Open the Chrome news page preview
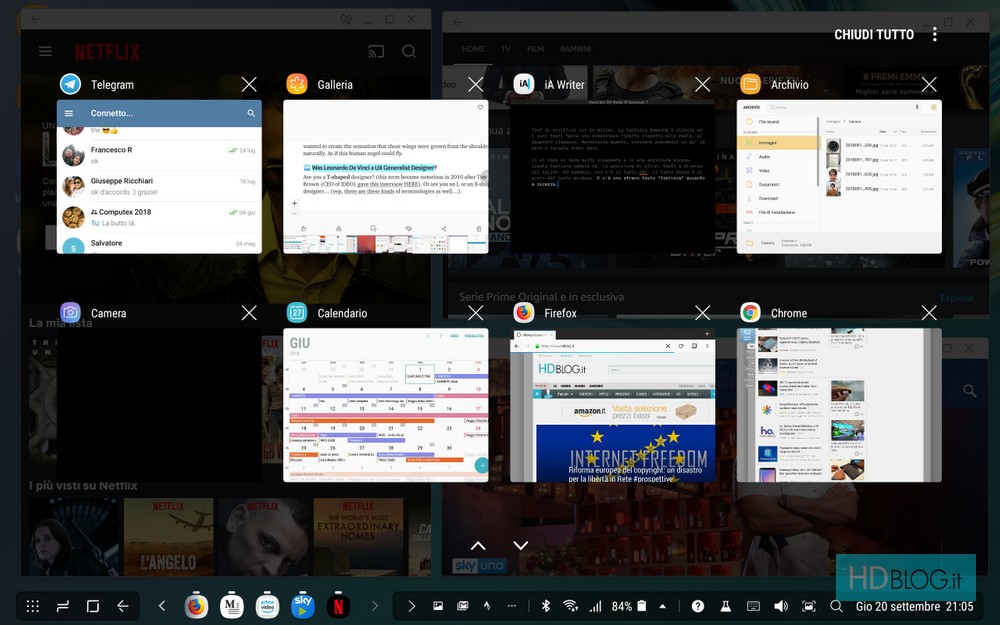 (839, 405)
